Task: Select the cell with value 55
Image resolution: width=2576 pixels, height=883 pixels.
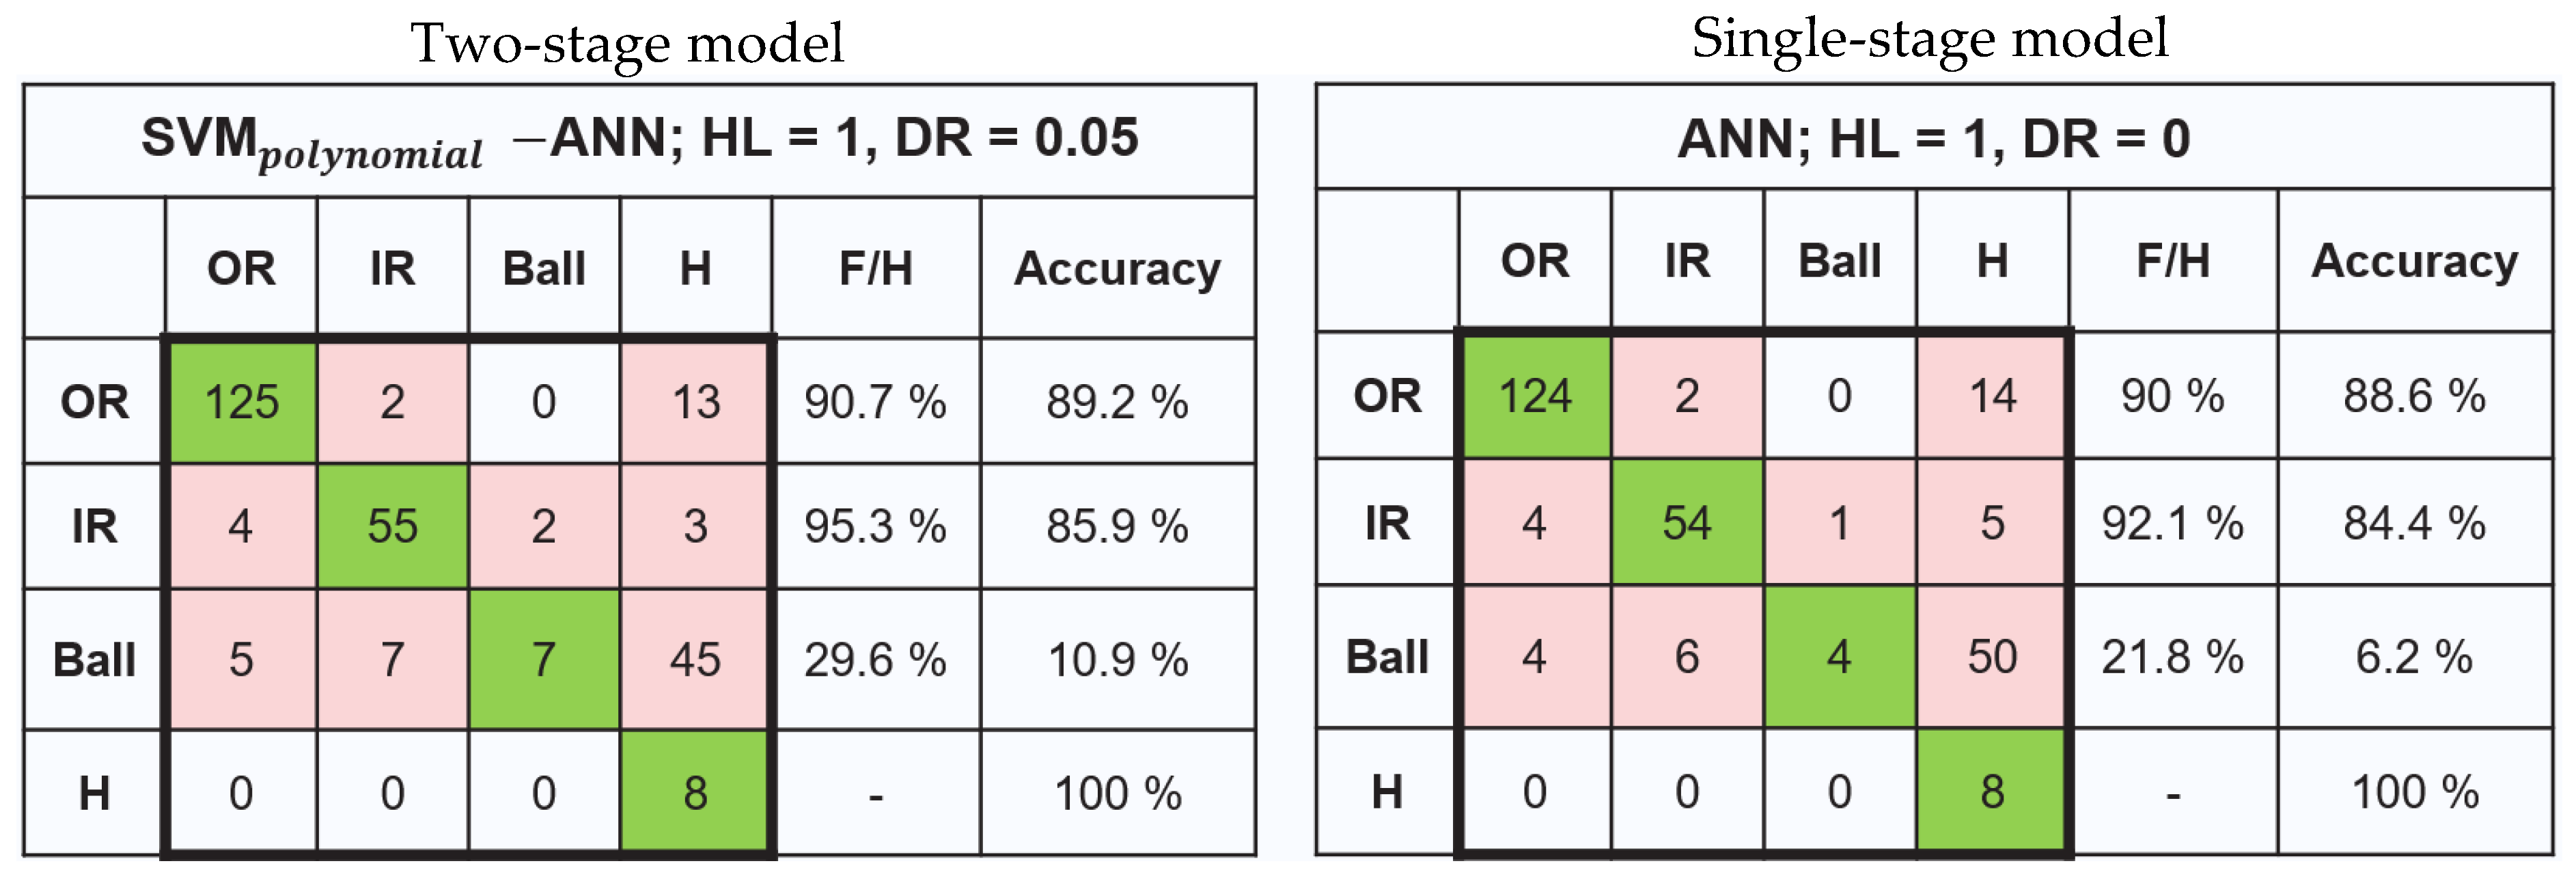Action: [x=392, y=526]
